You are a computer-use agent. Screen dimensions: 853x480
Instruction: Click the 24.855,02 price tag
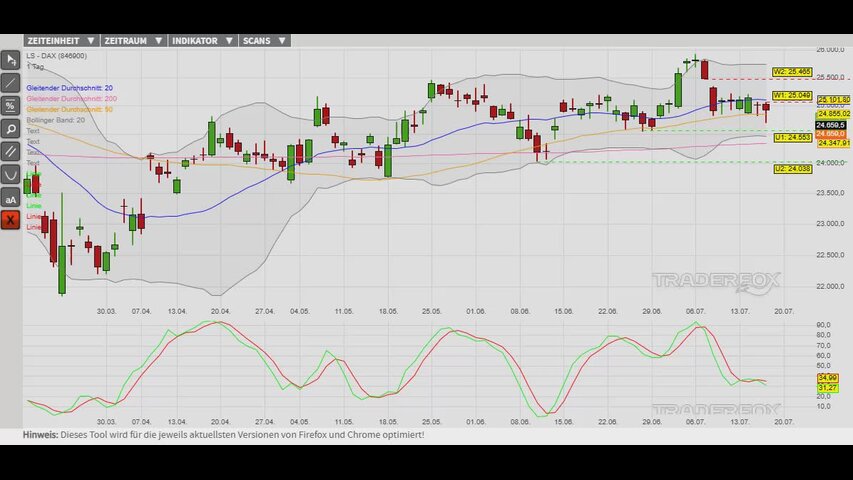pos(833,114)
